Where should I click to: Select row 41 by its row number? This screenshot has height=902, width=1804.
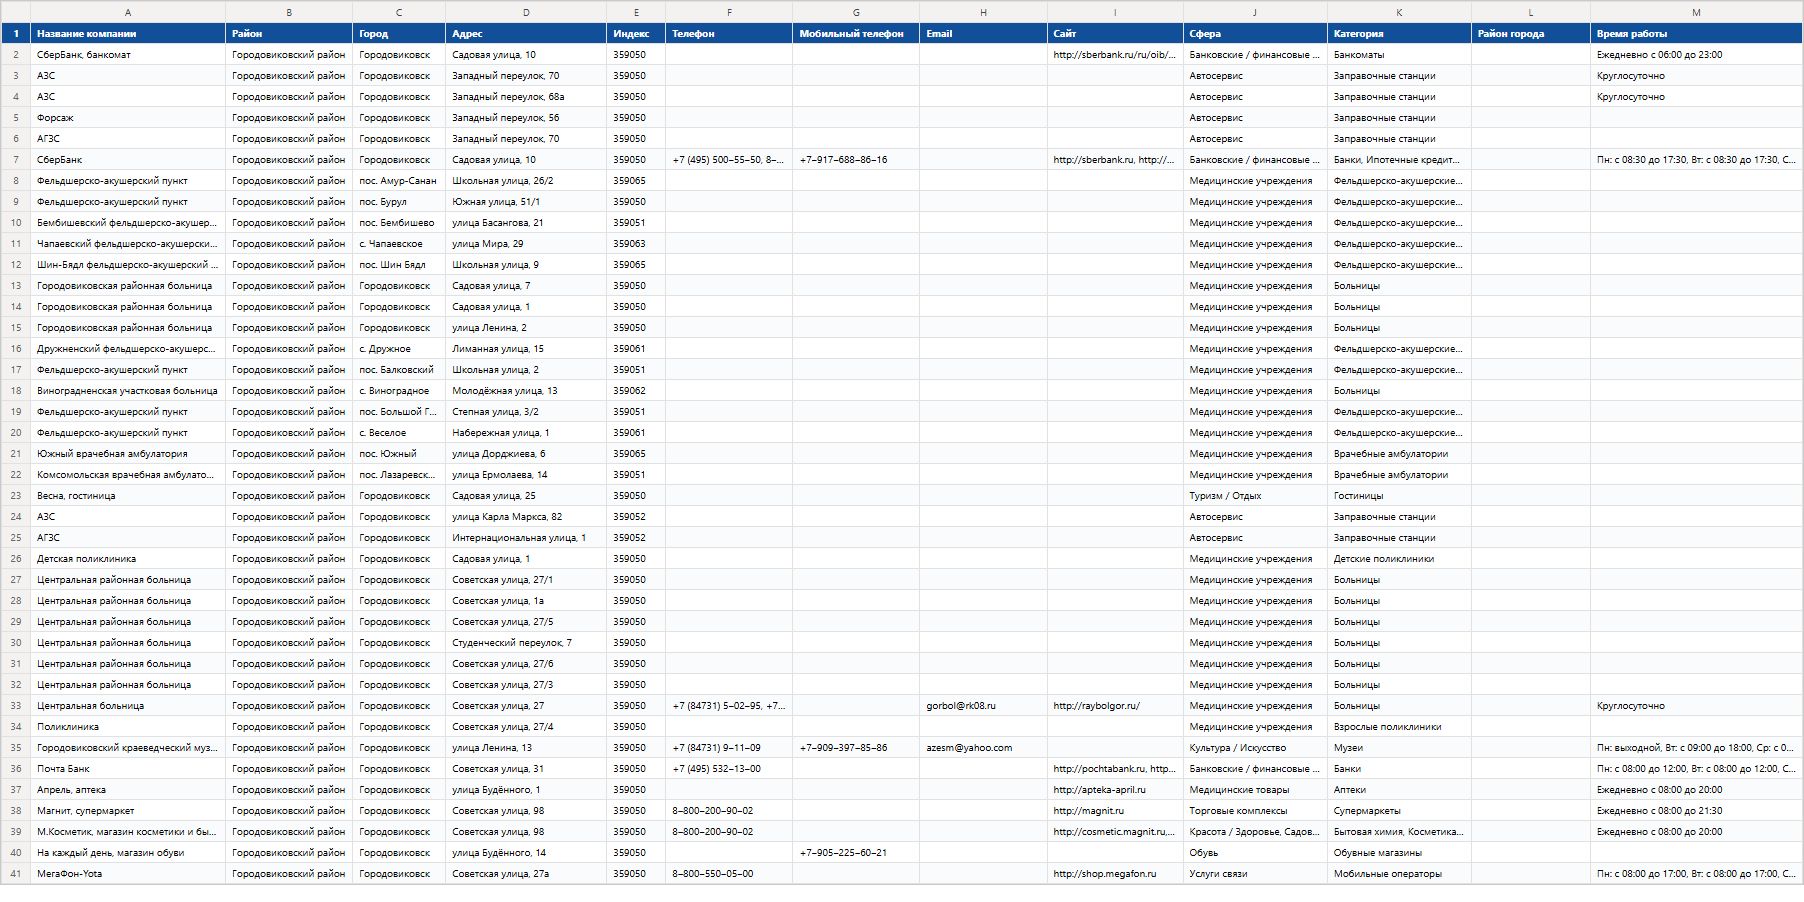pyautogui.click(x=16, y=874)
